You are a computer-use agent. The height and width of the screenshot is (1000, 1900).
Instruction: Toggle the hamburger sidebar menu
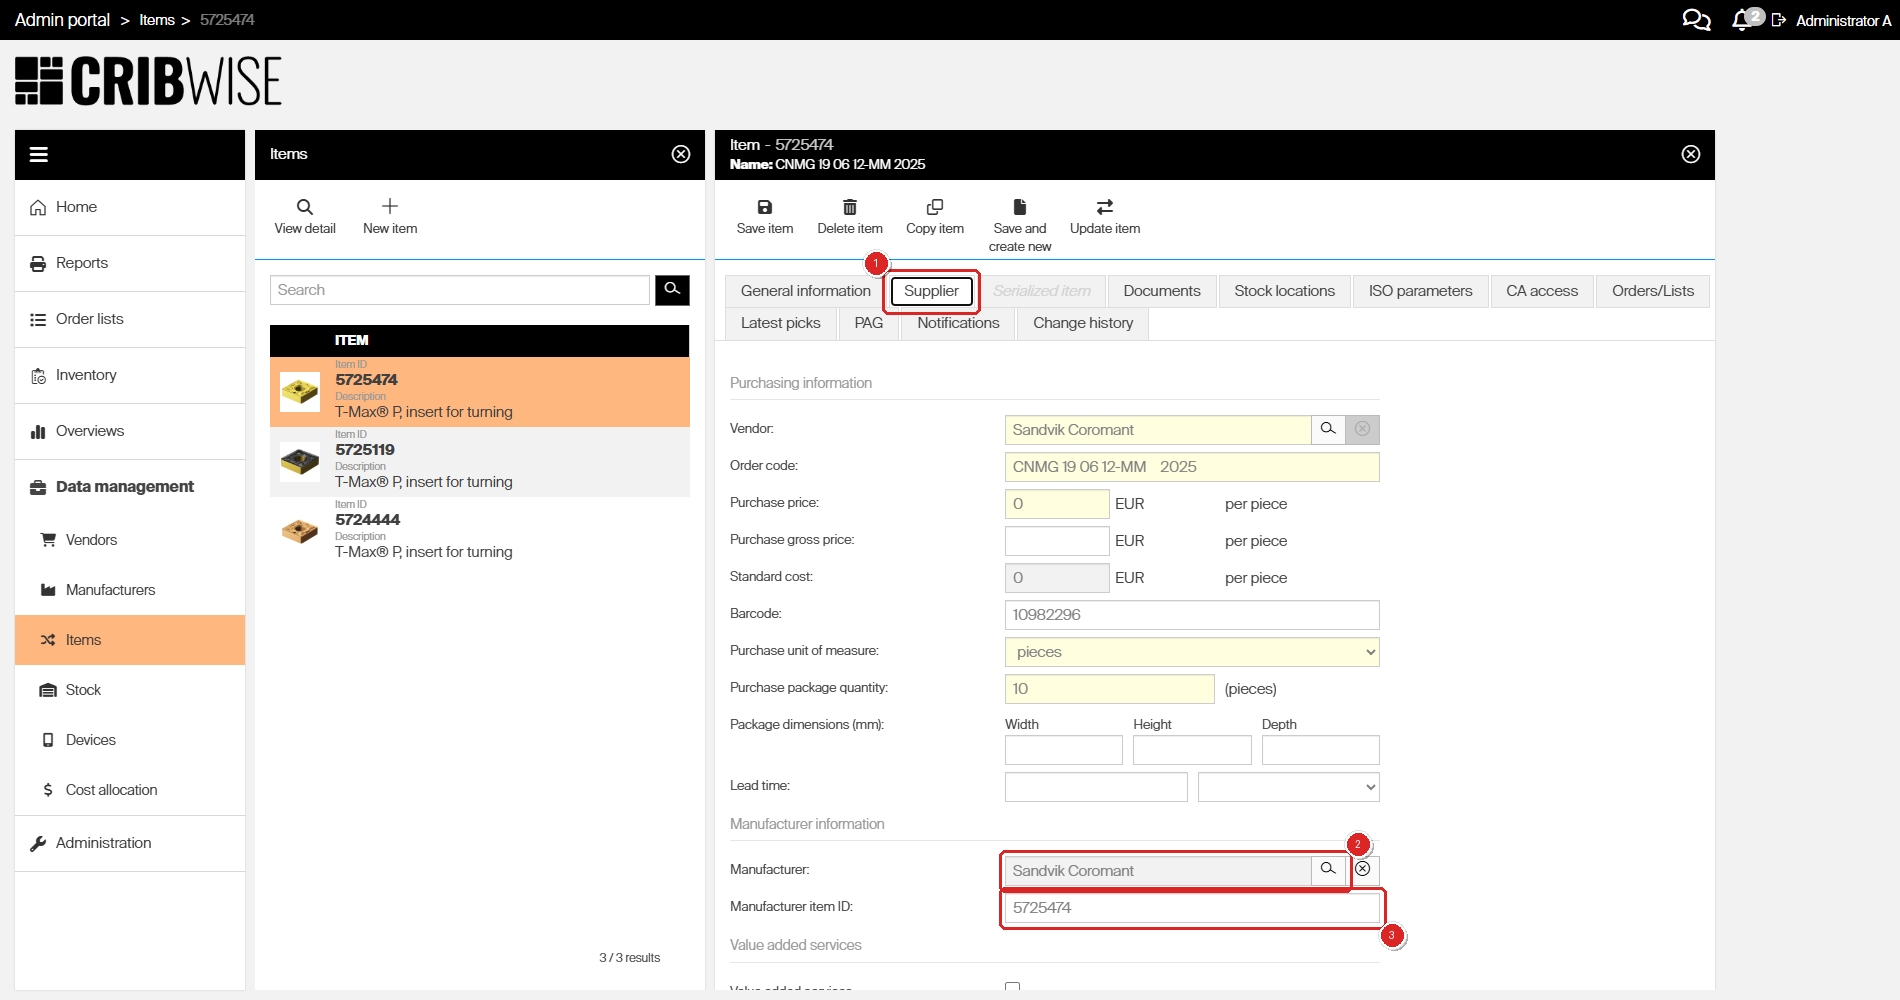point(39,154)
